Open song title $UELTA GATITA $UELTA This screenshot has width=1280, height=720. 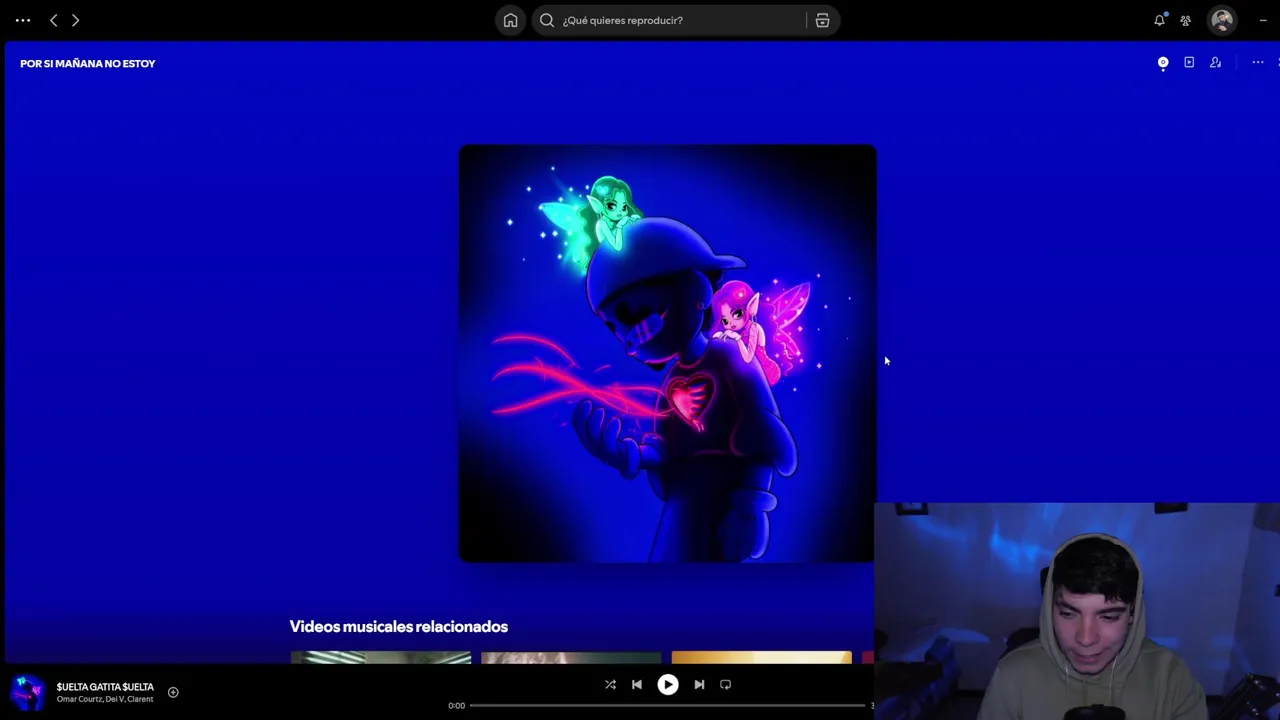105,687
